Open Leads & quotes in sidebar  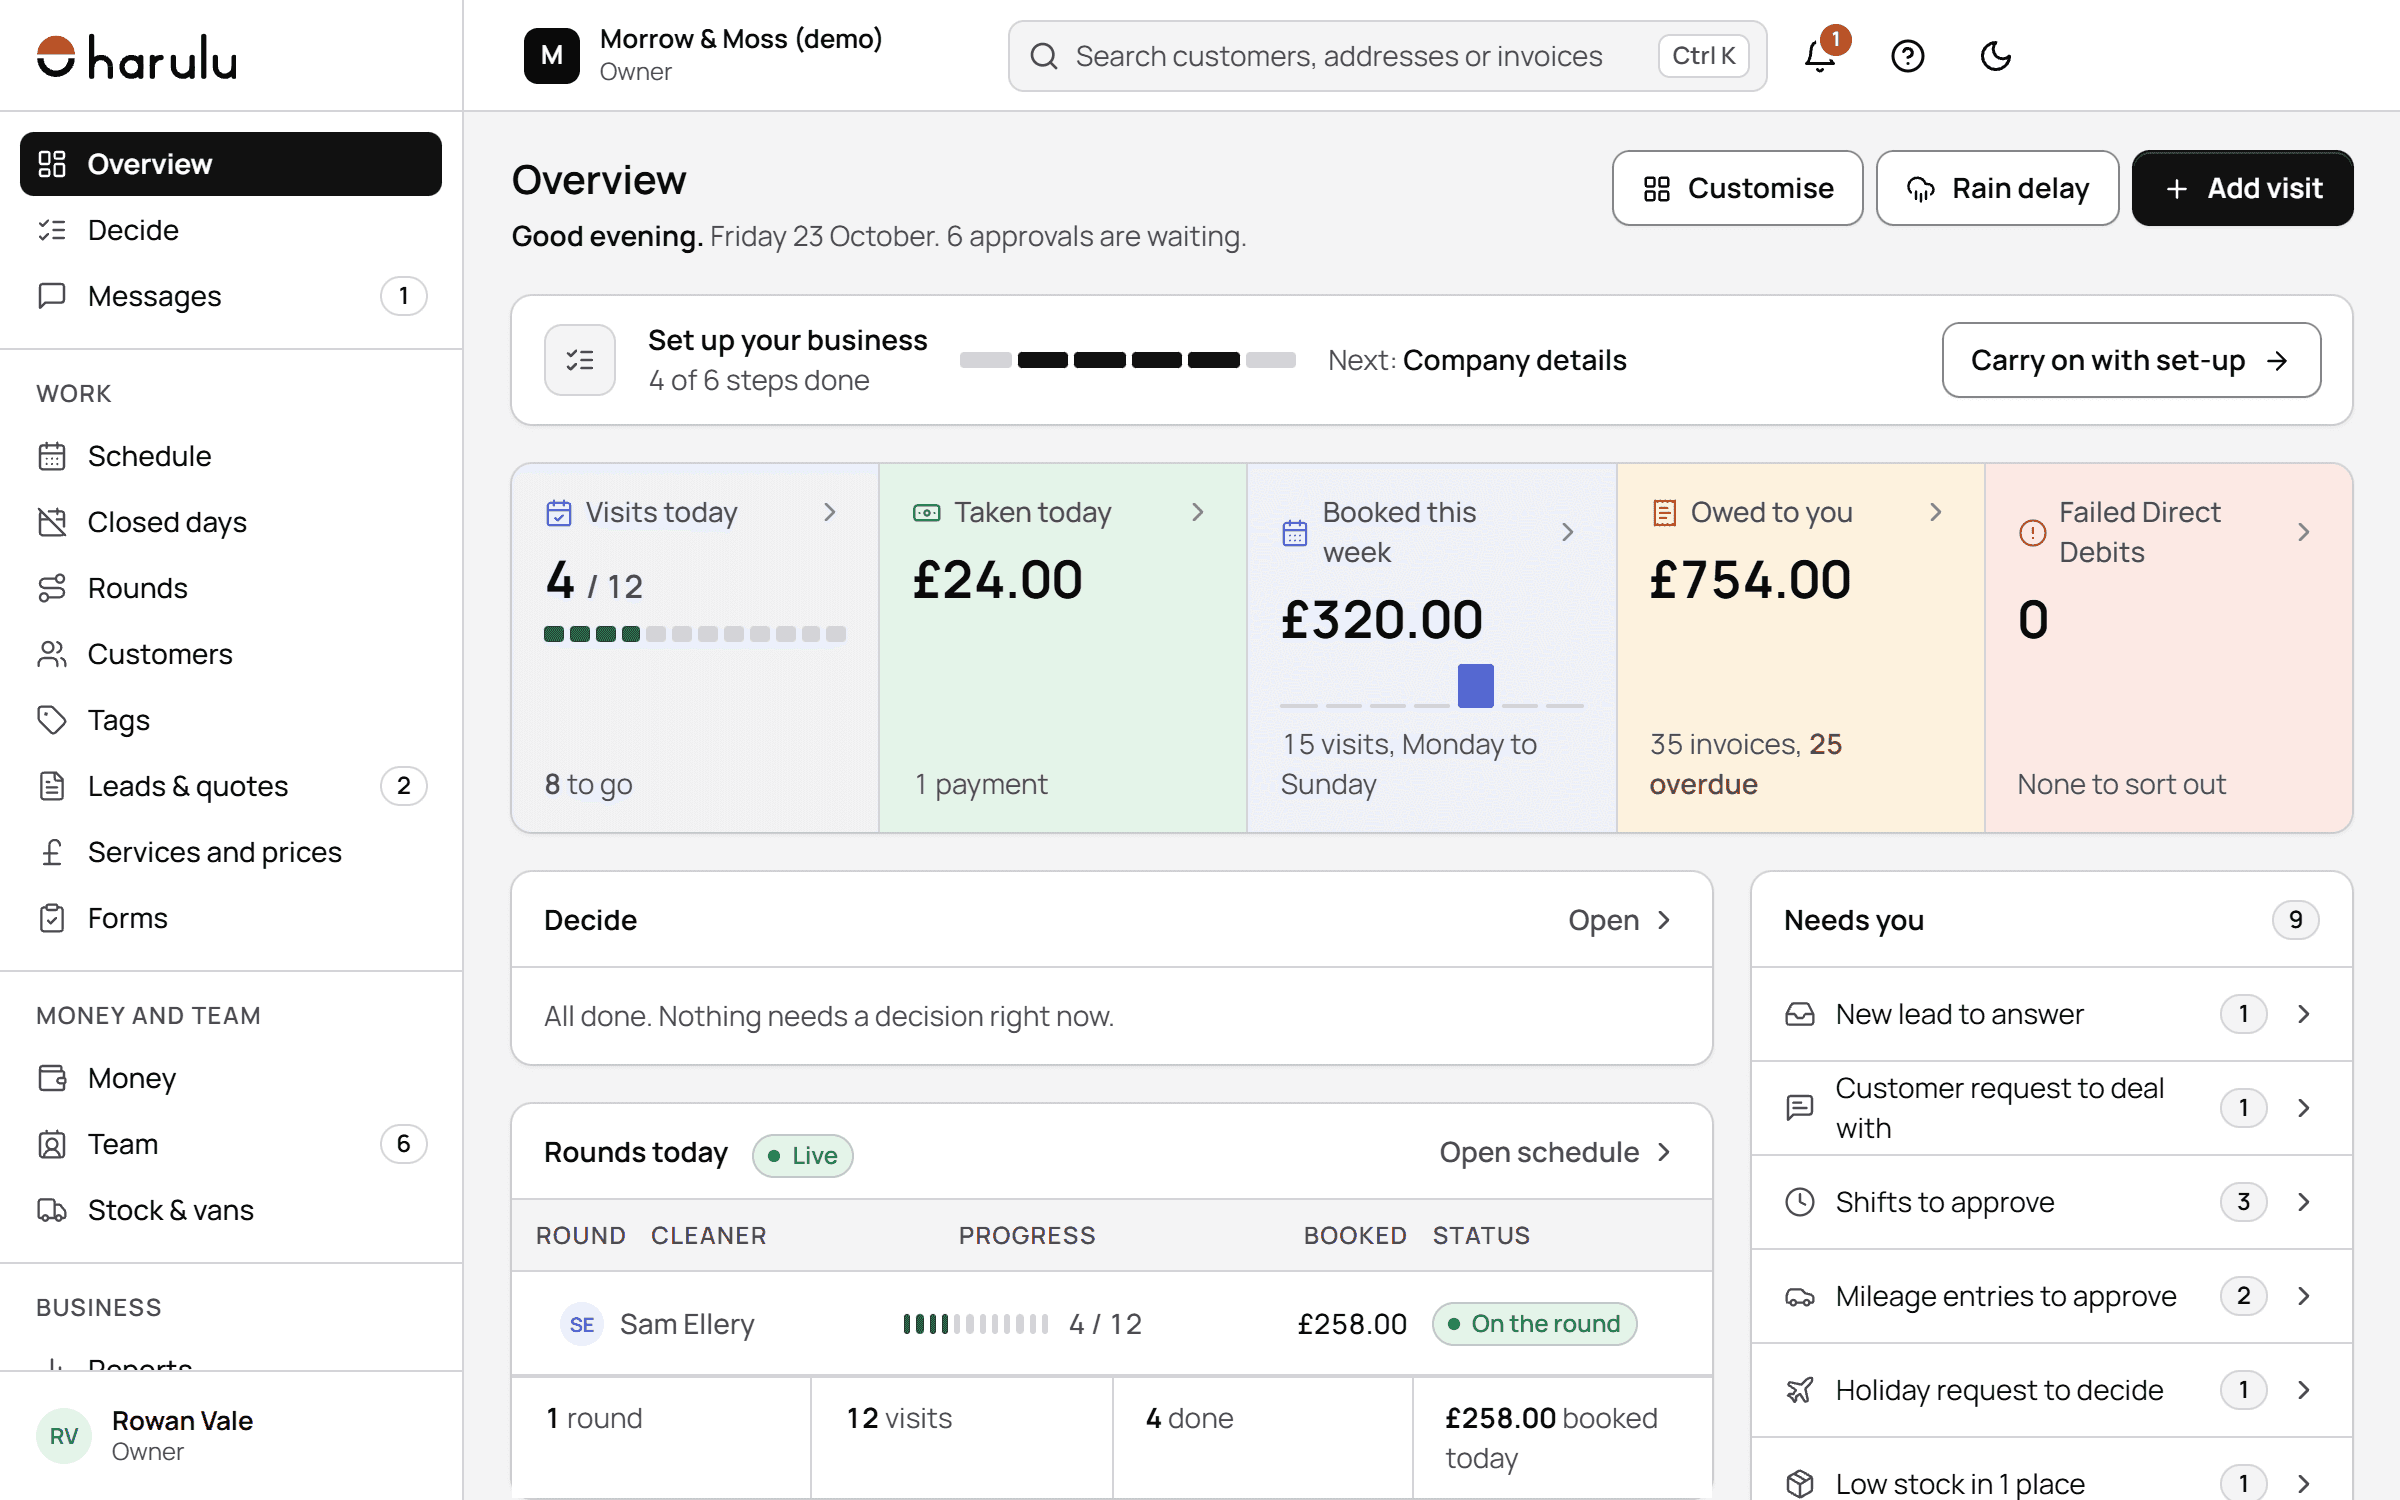pyautogui.click(x=231, y=786)
